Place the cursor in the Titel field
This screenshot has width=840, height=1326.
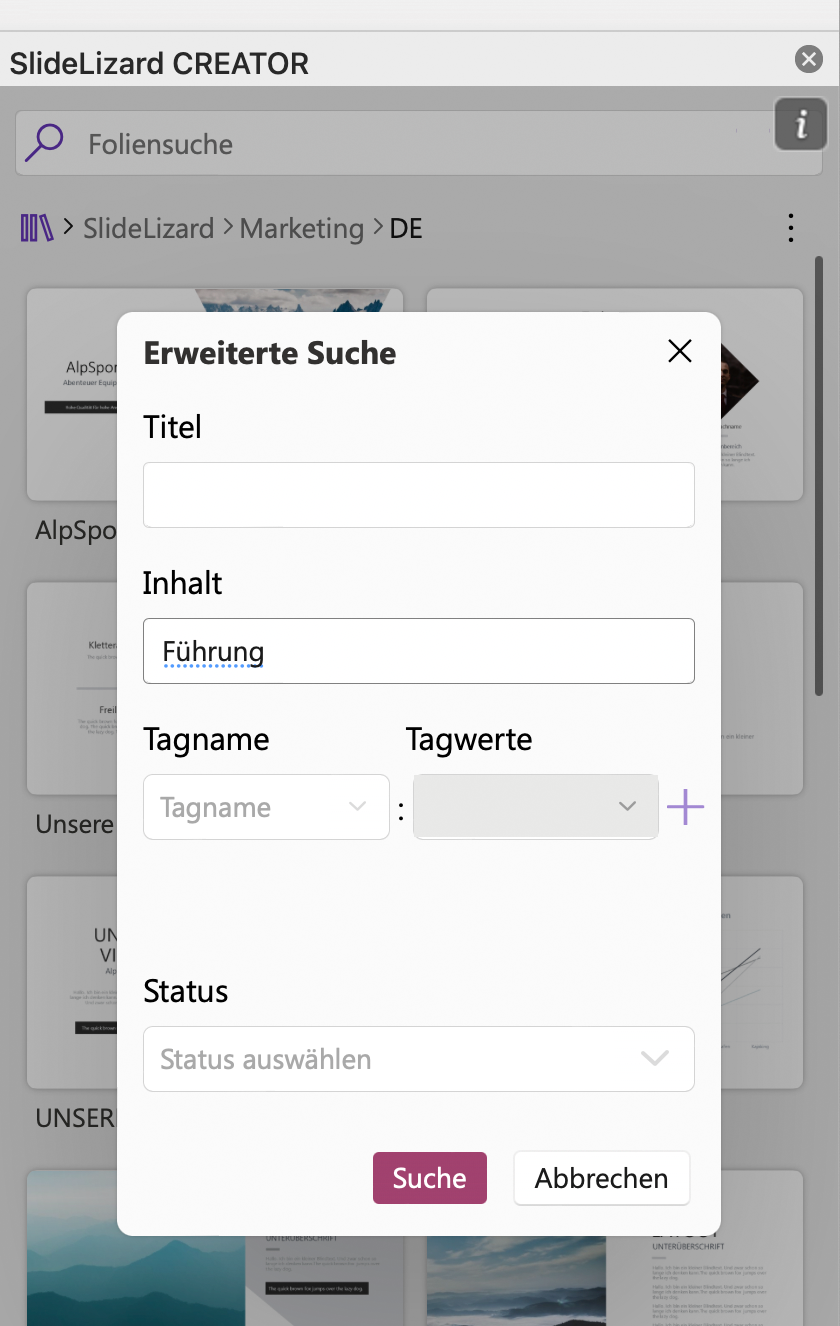[419, 494]
